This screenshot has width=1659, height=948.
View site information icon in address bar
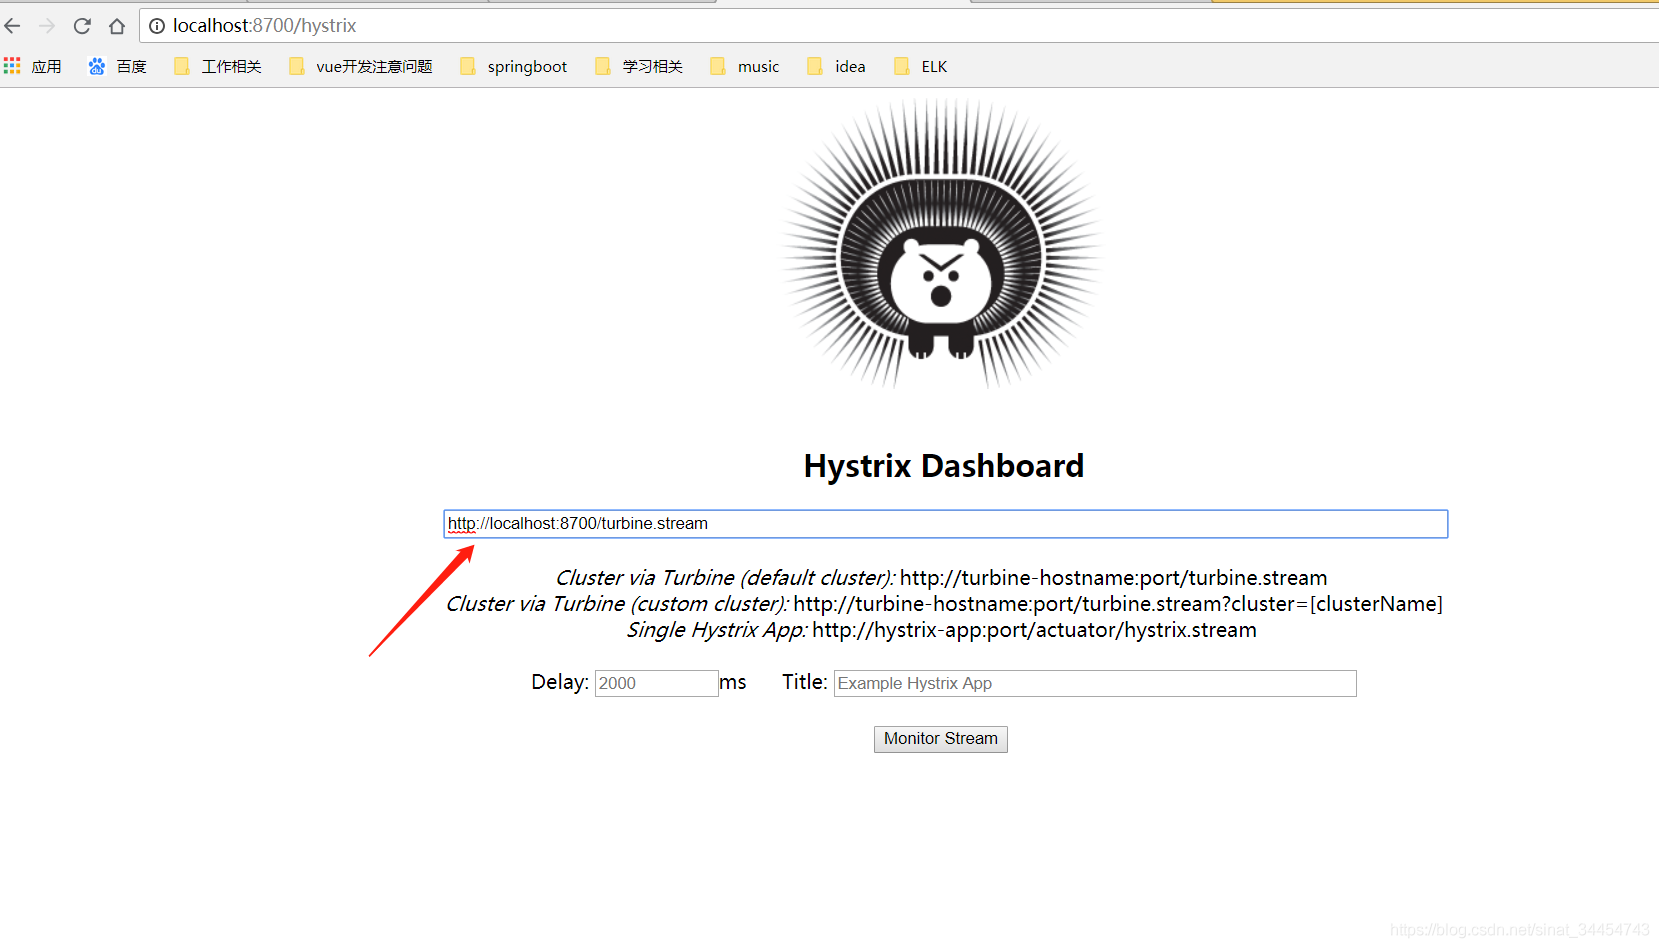click(x=157, y=26)
